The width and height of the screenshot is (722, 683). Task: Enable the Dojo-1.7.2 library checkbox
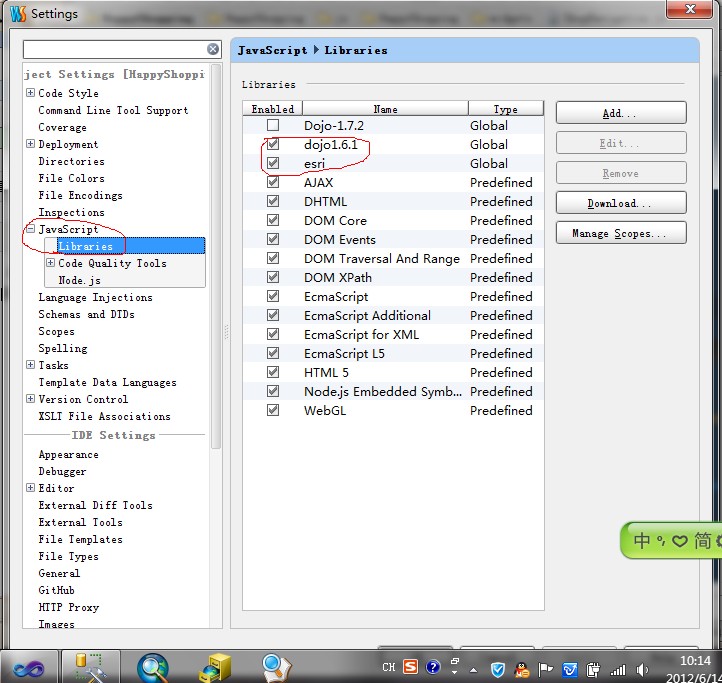click(273, 125)
